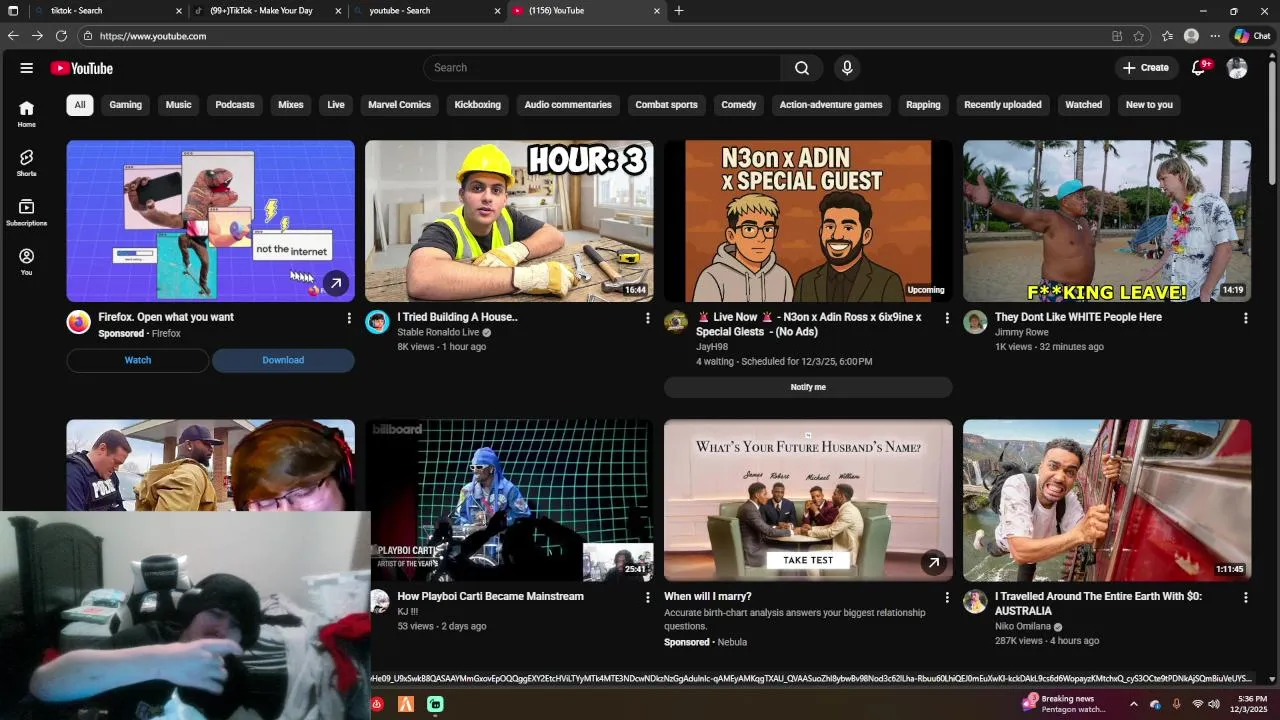Open options for I Tried Building A House
Viewport: 1280px width, 720px height.
[x=647, y=318]
